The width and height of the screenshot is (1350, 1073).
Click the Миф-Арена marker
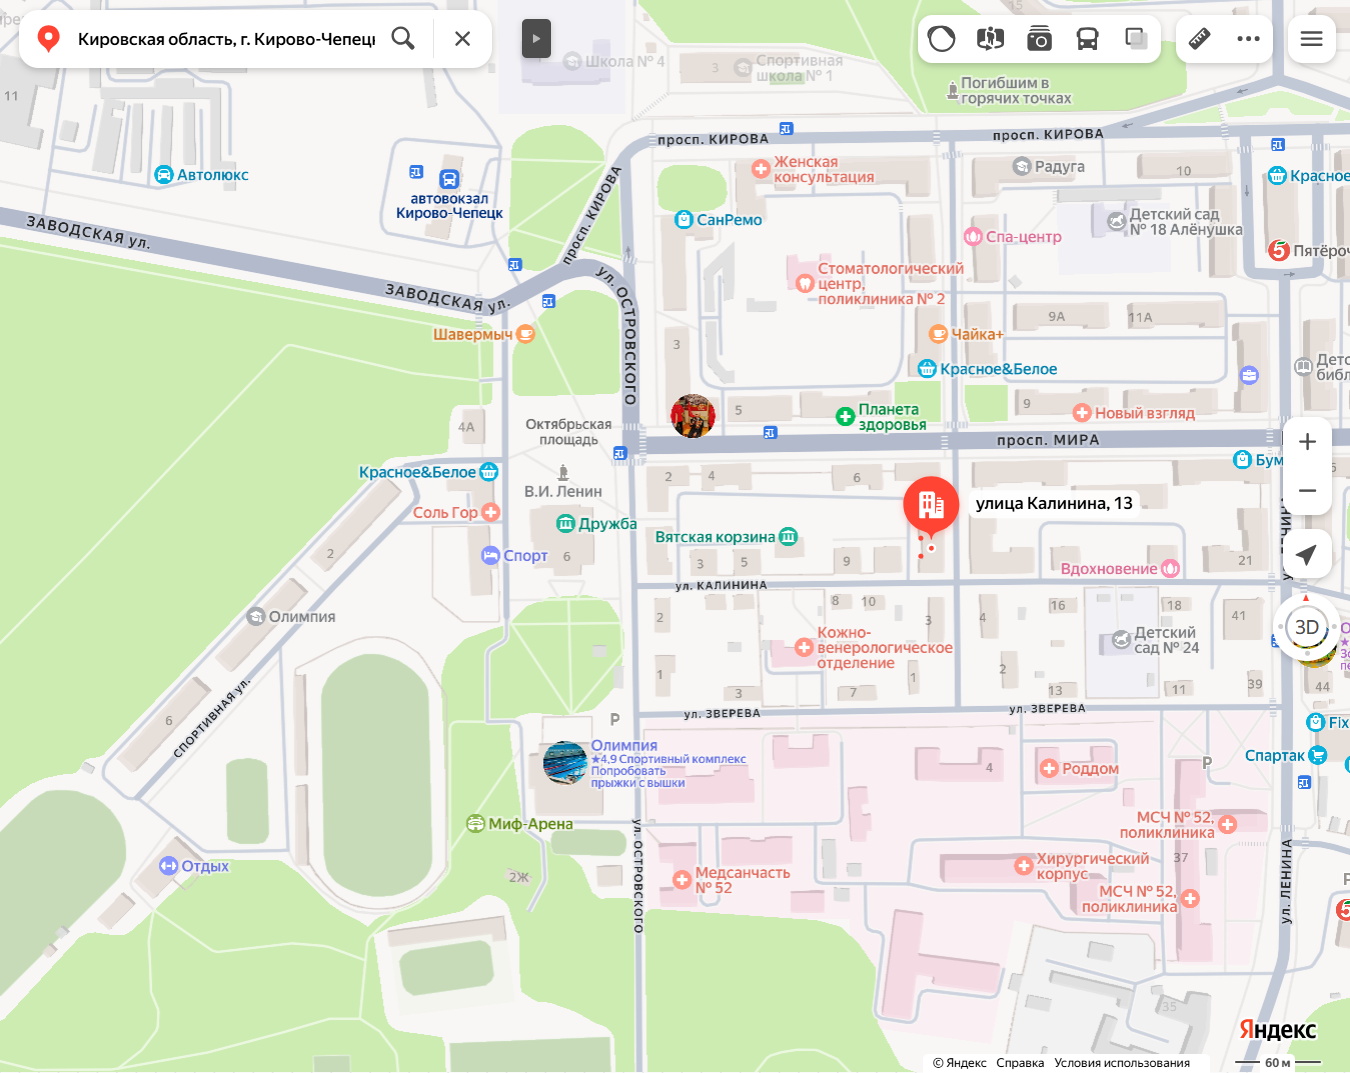(476, 824)
